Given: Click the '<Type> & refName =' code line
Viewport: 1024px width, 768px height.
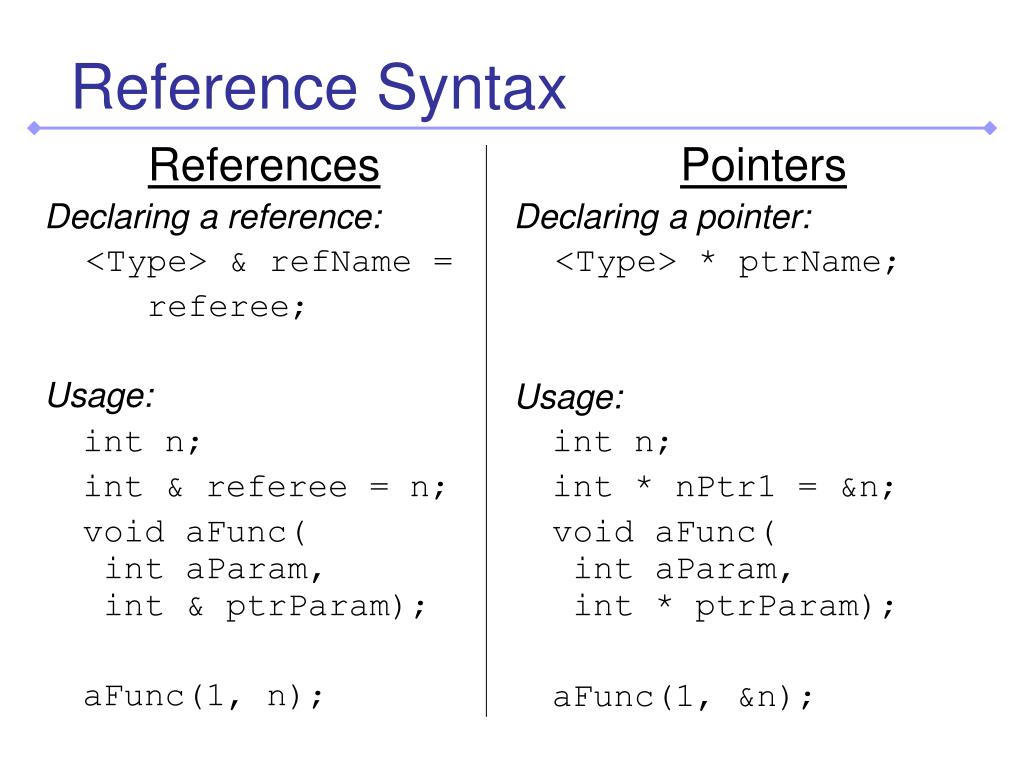Looking at the screenshot, I should pos(270,263).
